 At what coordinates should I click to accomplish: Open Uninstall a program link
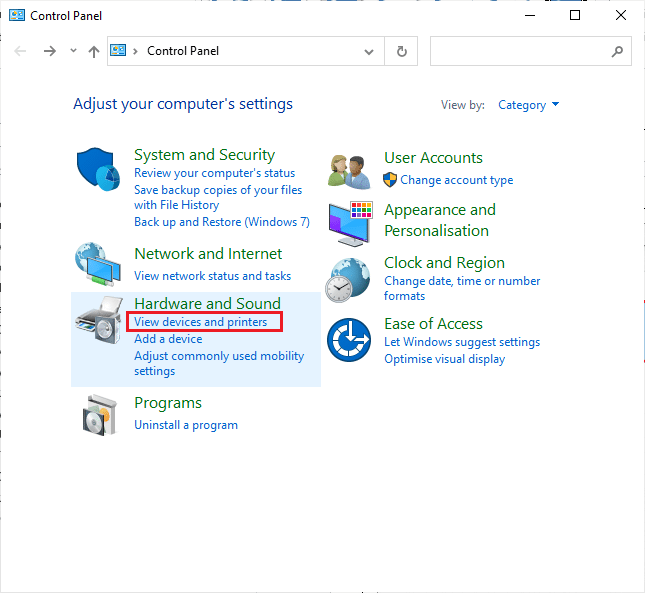186,425
